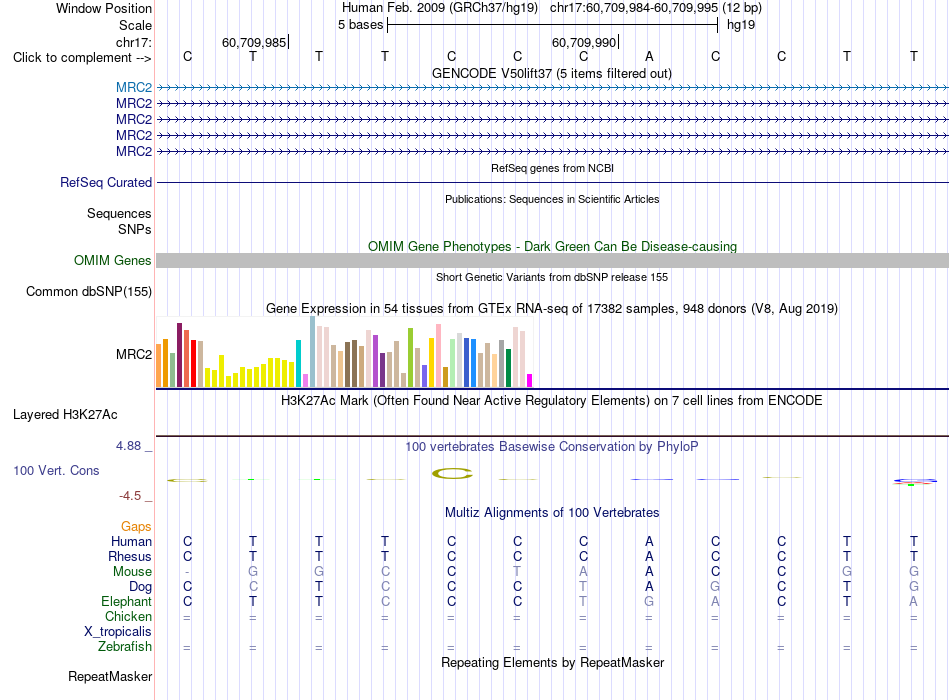Select the Chicken alignment row label
The image size is (950, 700).
tap(128, 616)
